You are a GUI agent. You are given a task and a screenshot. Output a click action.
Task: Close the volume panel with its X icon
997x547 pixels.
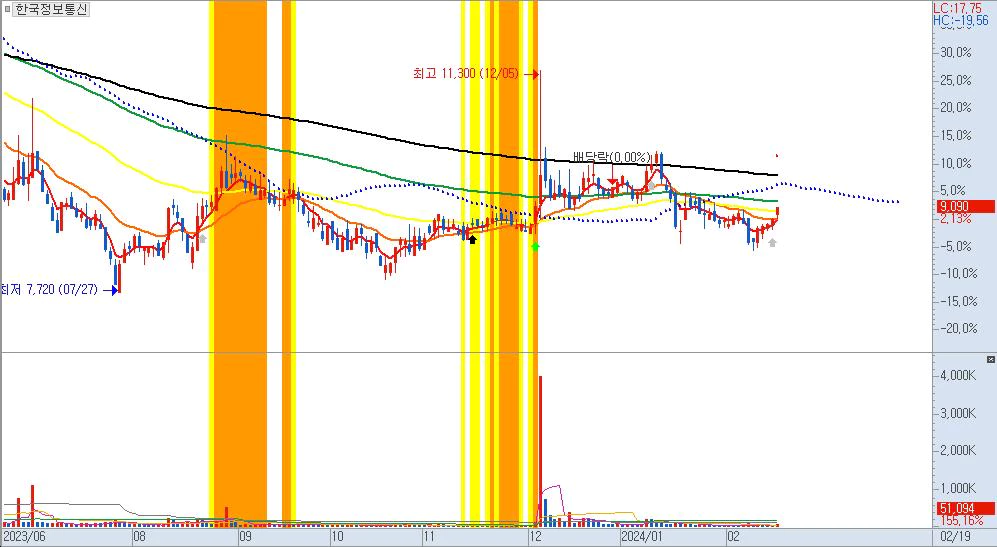tap(991, 360)
